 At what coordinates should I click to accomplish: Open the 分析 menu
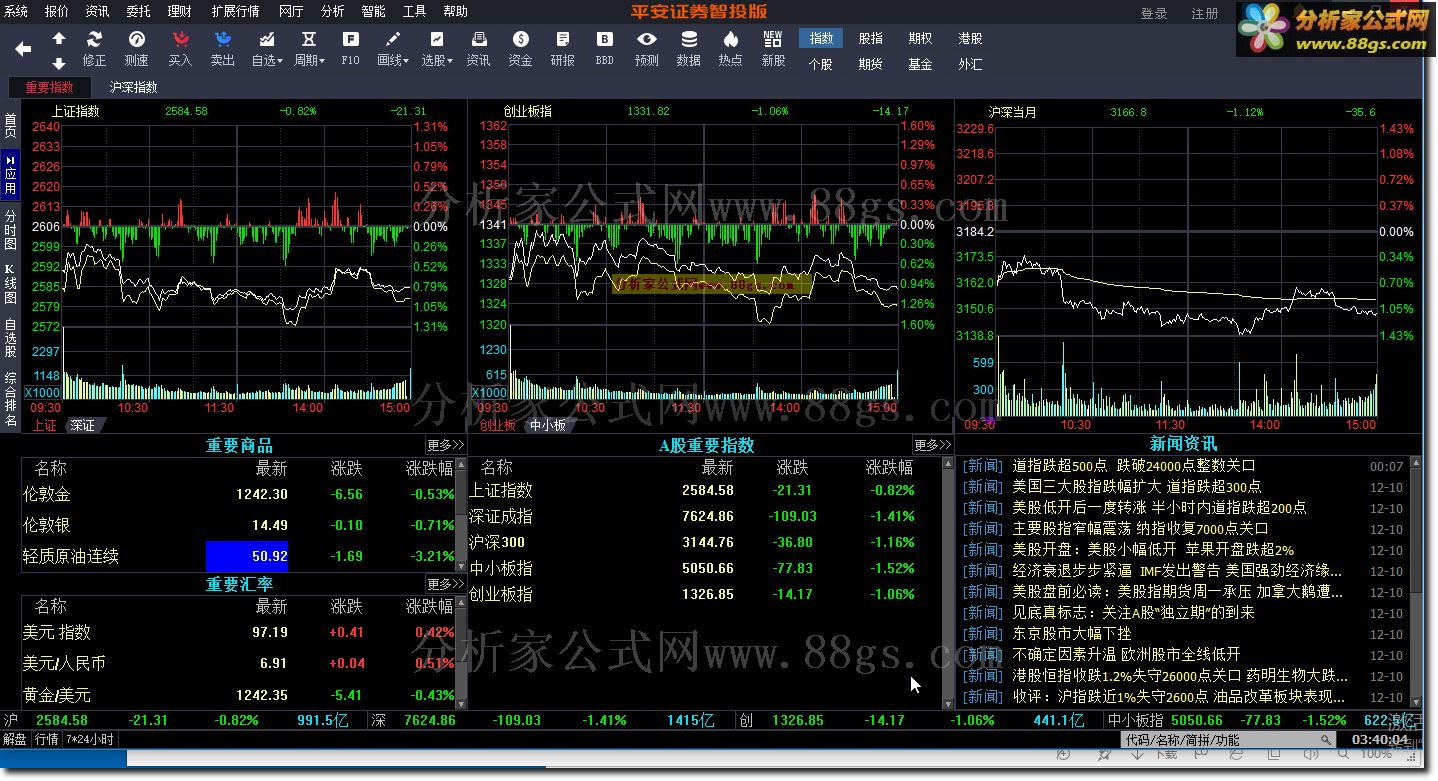pos(332,11)
